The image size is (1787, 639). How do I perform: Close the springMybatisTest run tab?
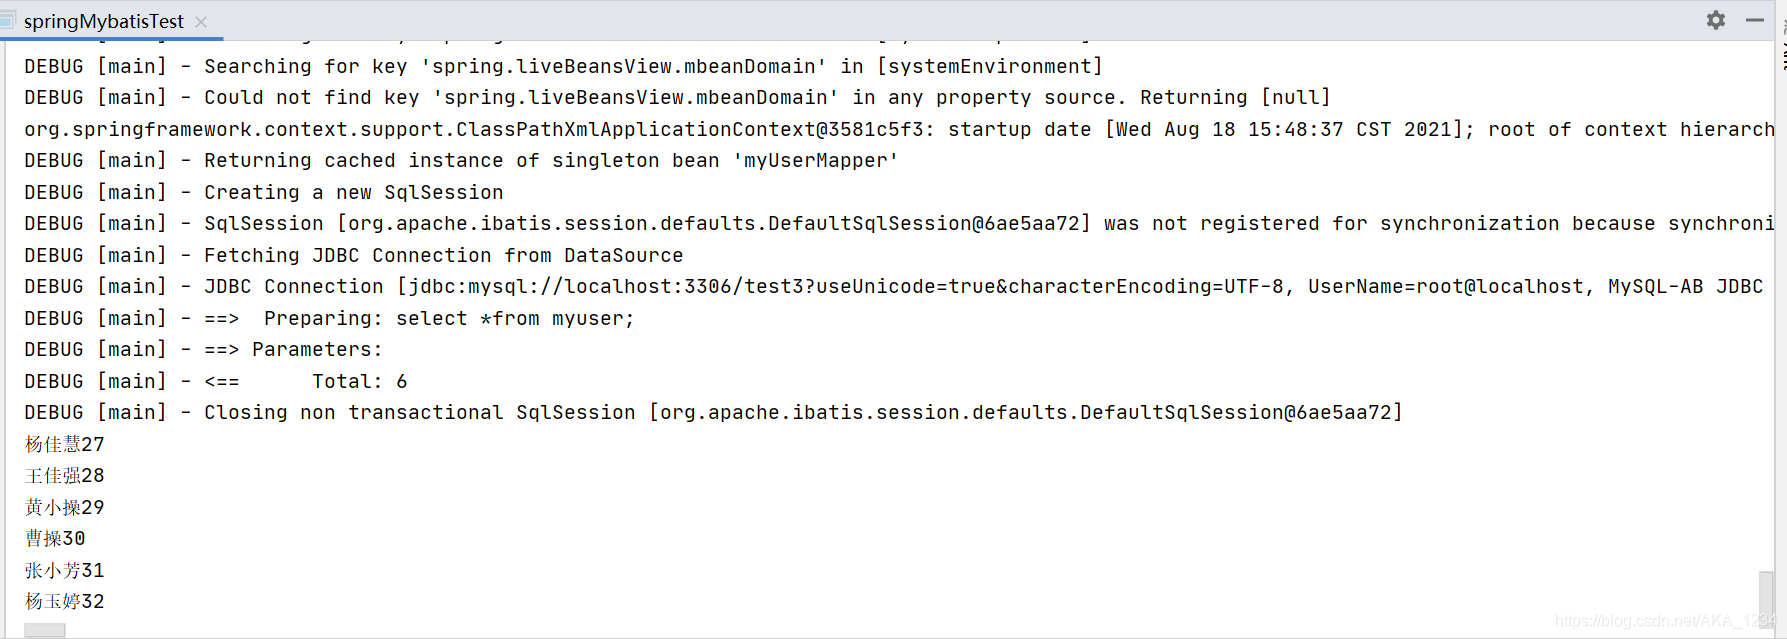pyautogui.click(x=201, y=21)
